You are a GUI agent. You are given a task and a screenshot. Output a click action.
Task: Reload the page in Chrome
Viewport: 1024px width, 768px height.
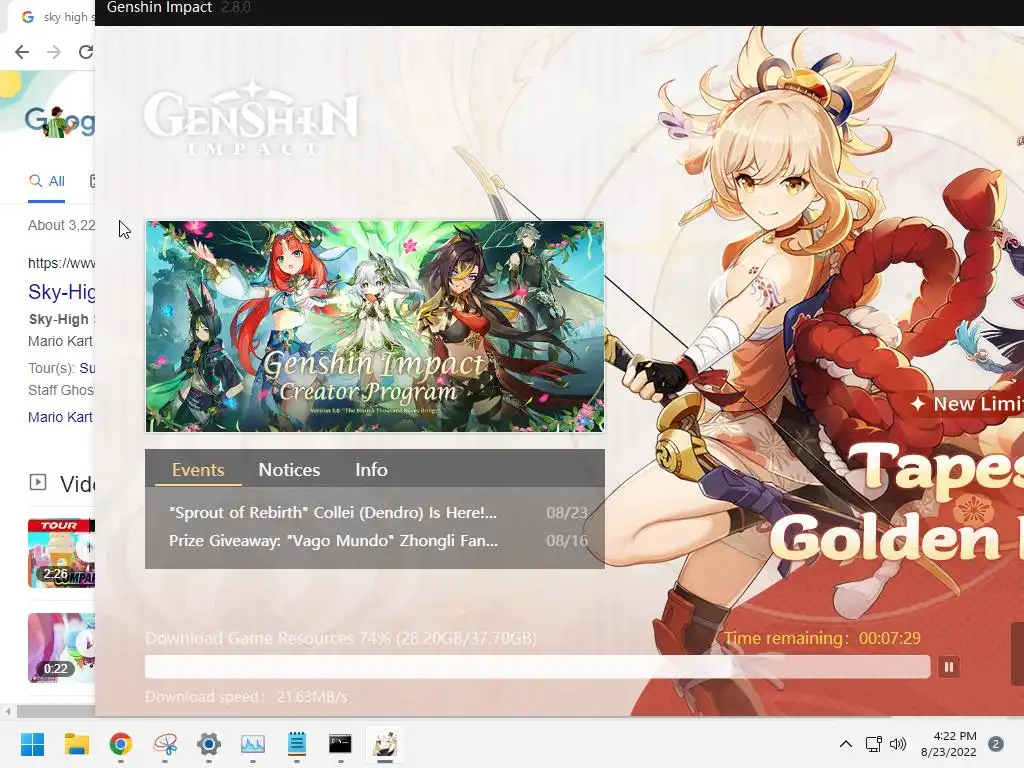(86, 52)
